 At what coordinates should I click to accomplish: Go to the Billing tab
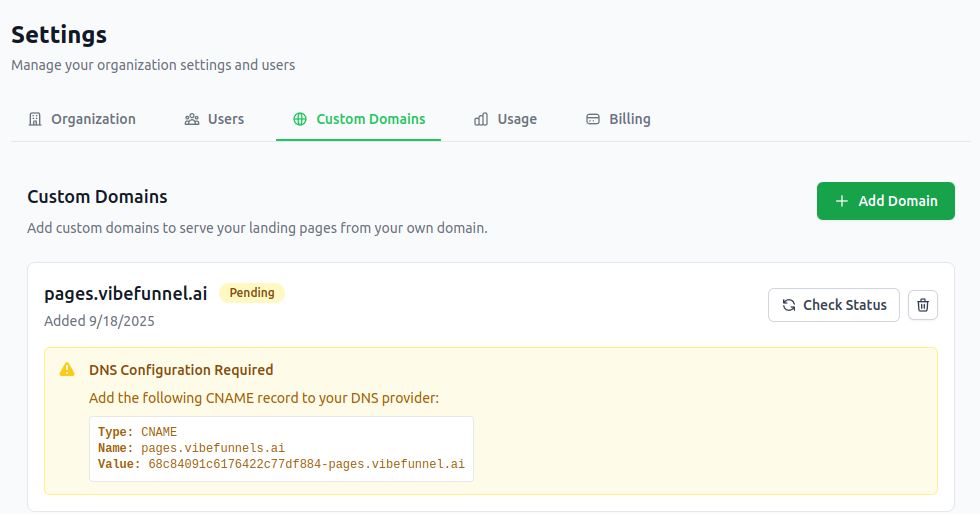pyautogui.click(x=618, y=119)
